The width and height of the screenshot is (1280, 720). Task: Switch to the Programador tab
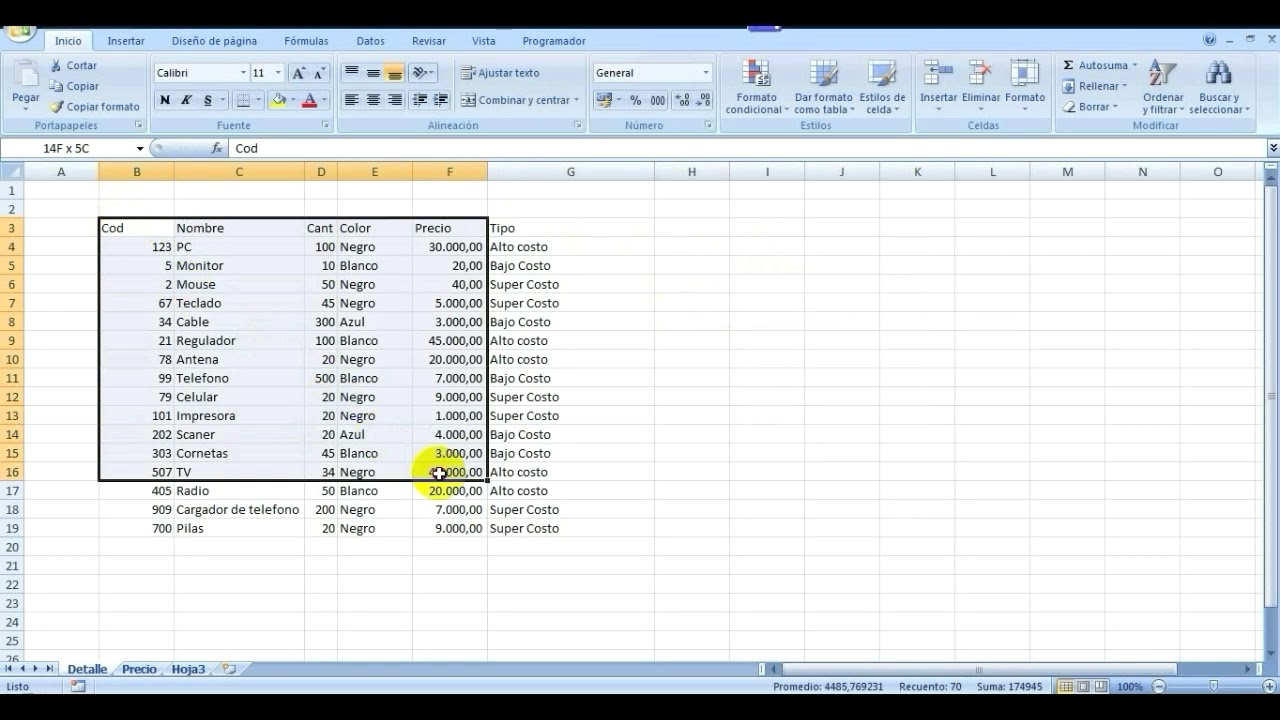(x=554, y=41)
